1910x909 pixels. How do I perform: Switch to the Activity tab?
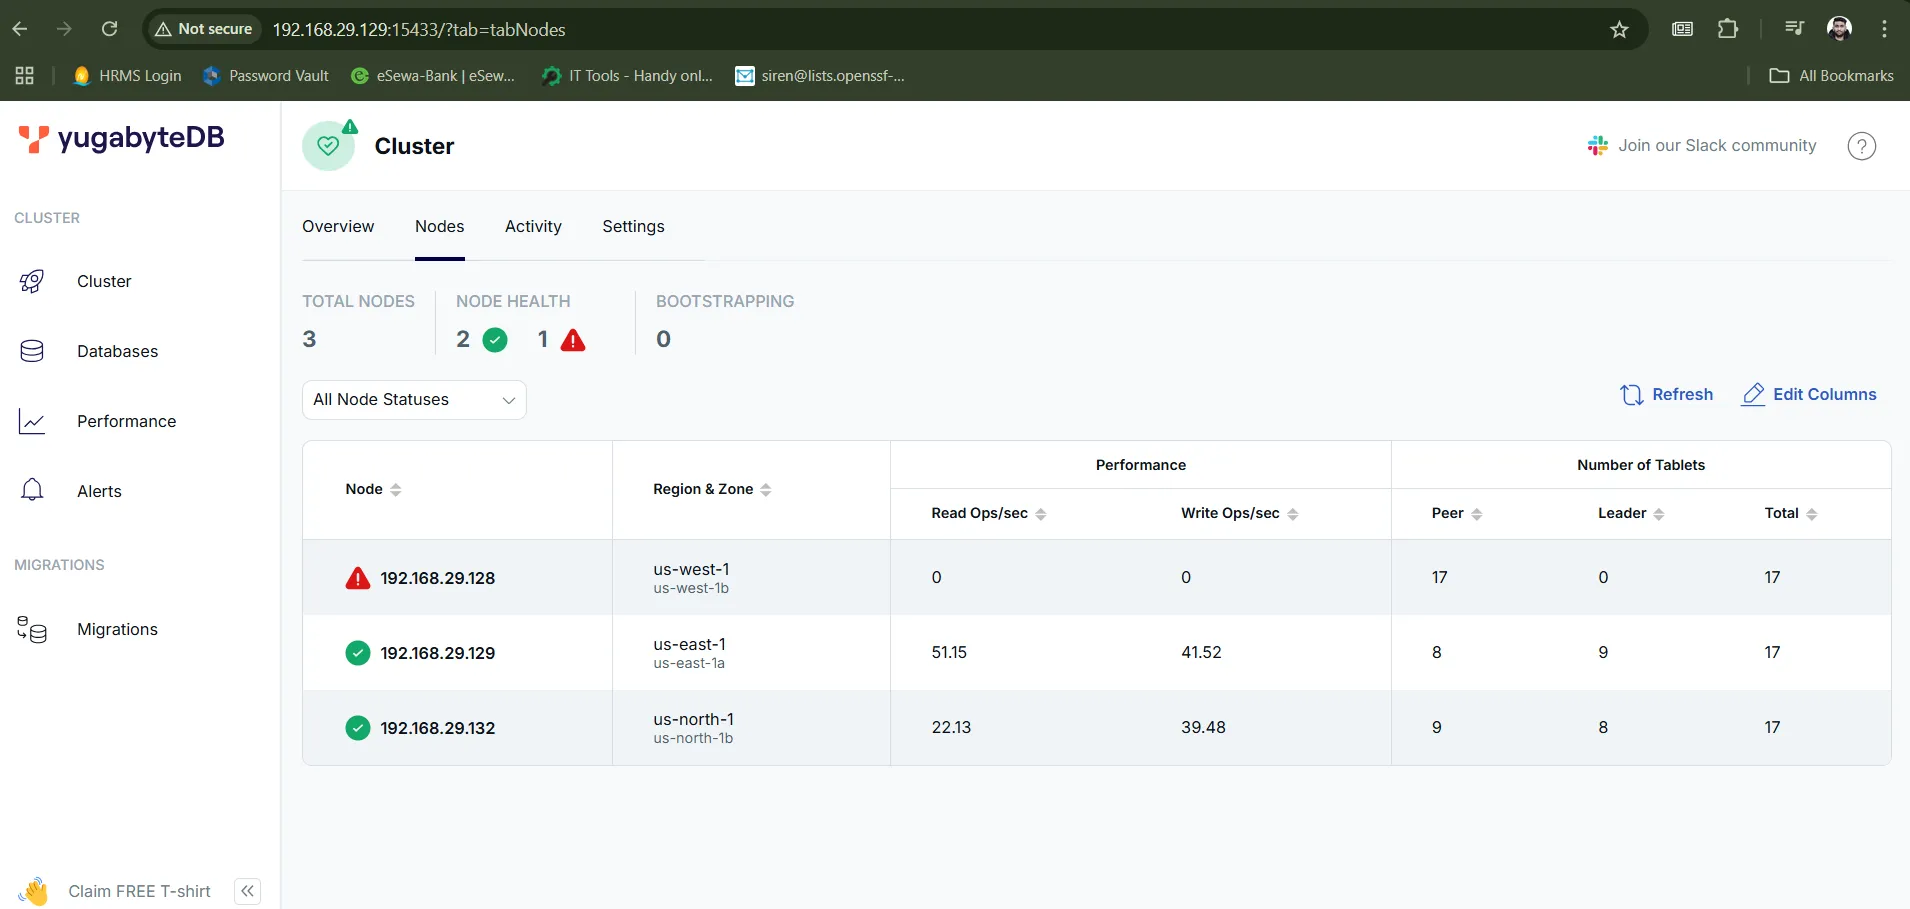(x=533, y=226)
